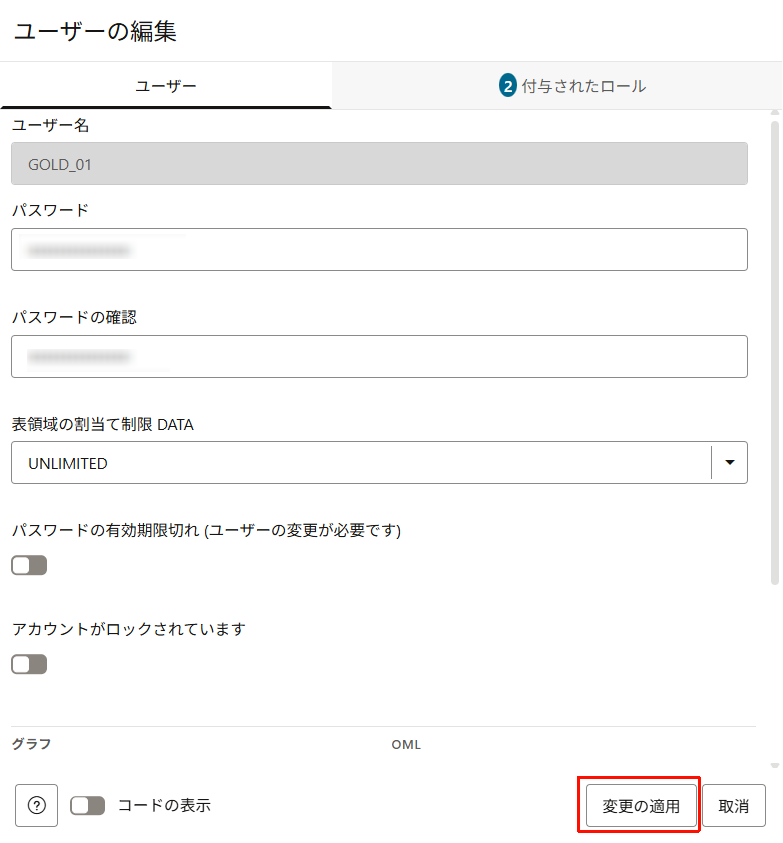Click the 変更の適用 button

[641, 805]
